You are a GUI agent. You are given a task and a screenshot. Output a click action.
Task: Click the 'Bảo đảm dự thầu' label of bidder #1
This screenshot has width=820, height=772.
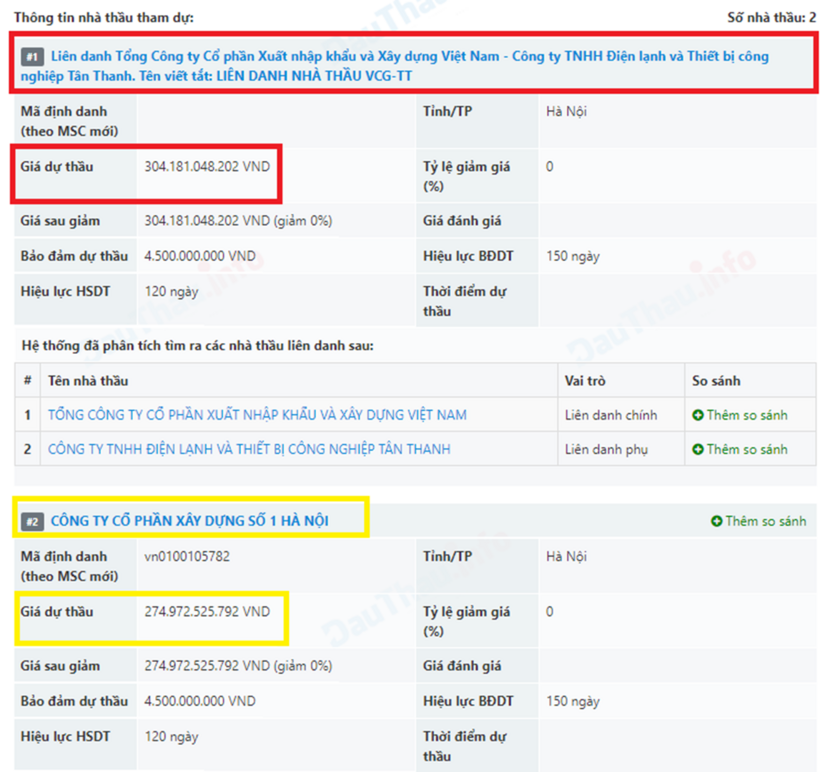click(x=74, y=256)
